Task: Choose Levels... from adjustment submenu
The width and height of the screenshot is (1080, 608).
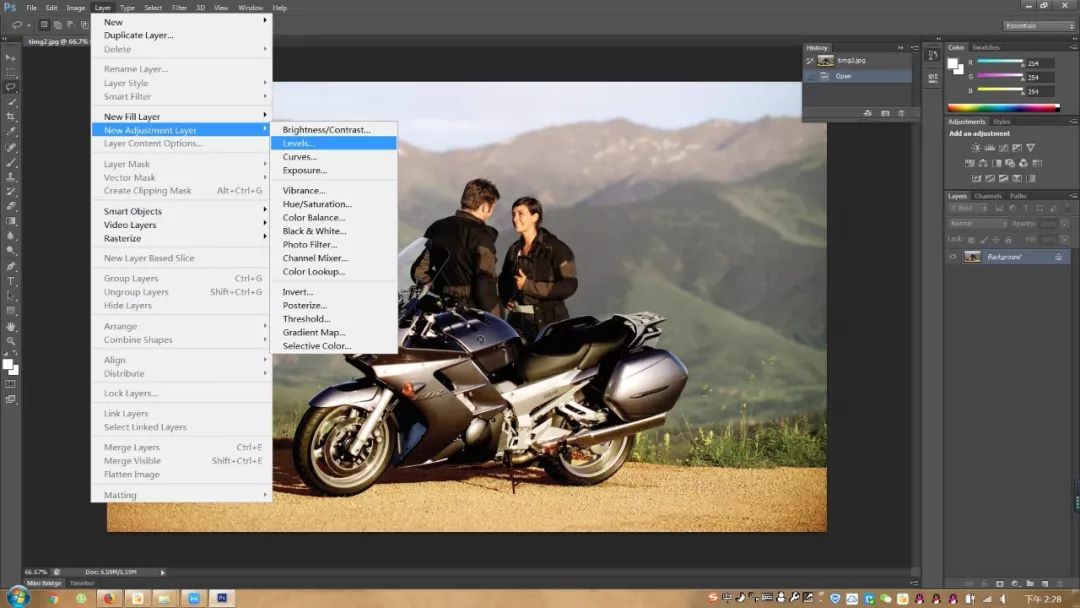Action: pos(299,143)
